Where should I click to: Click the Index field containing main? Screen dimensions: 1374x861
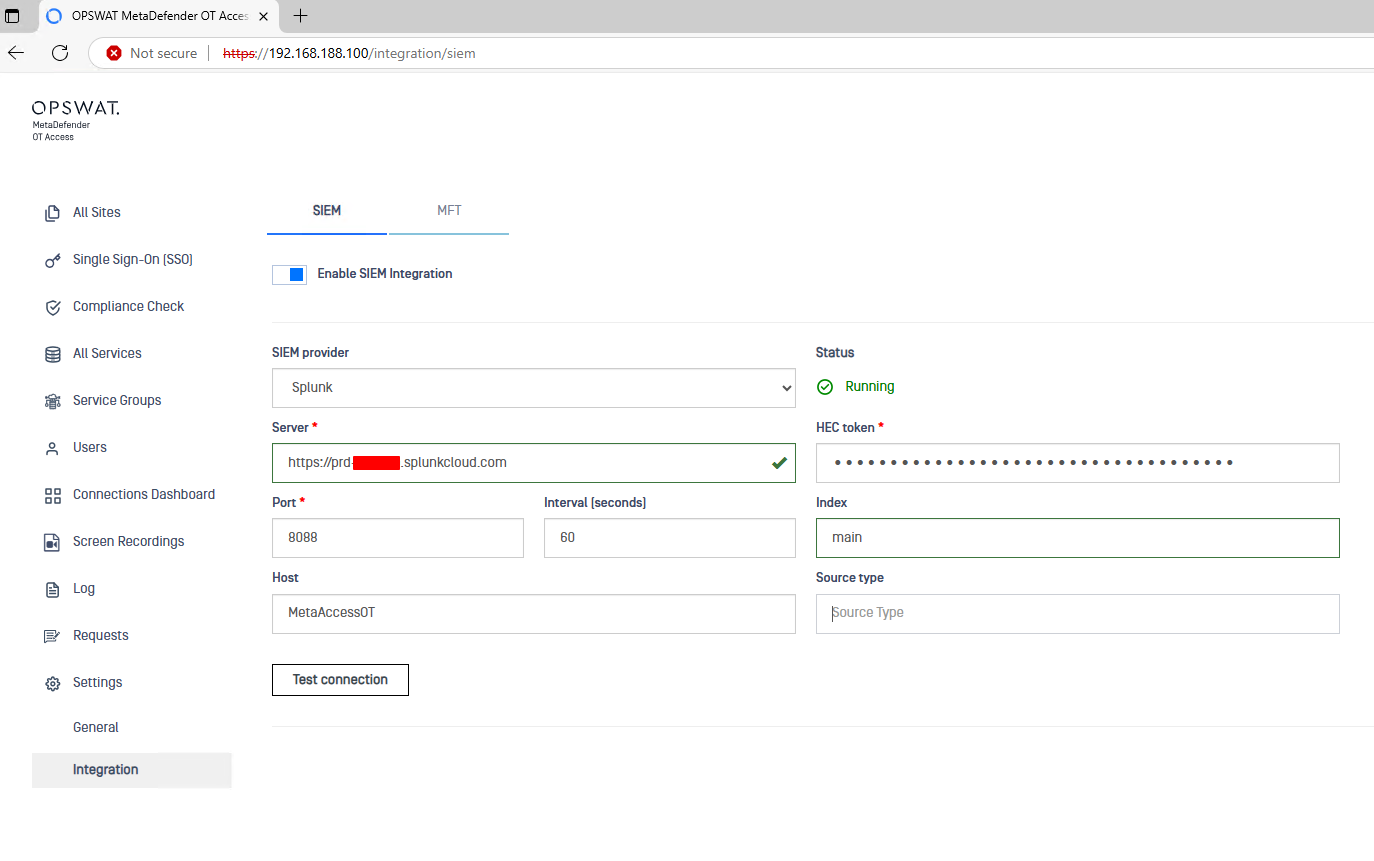pos(1078,538)
